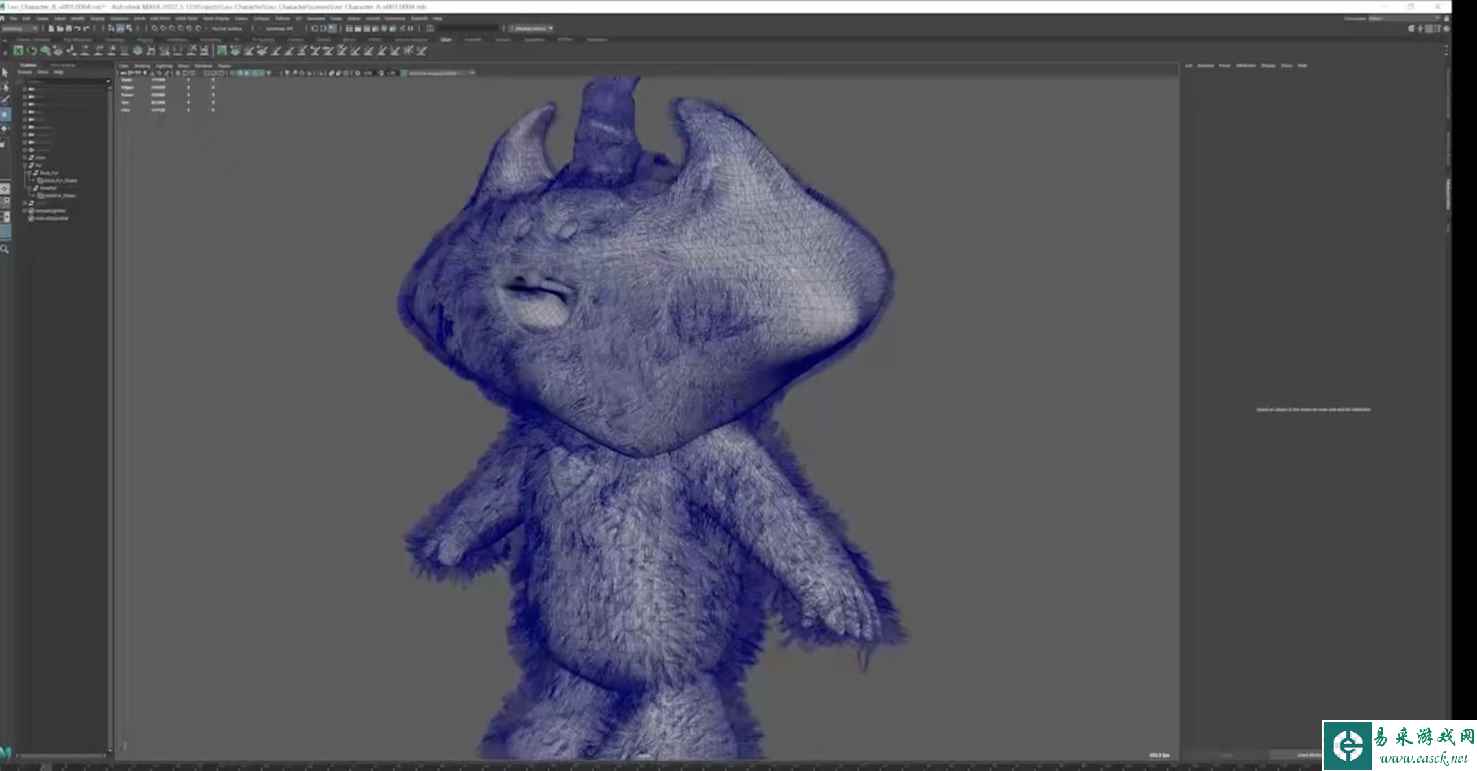The width and height of the screenshot is (1477, 771).
Task: Open the Attributes menu in Attribute Editor
Action: [x=1245, y=66]
